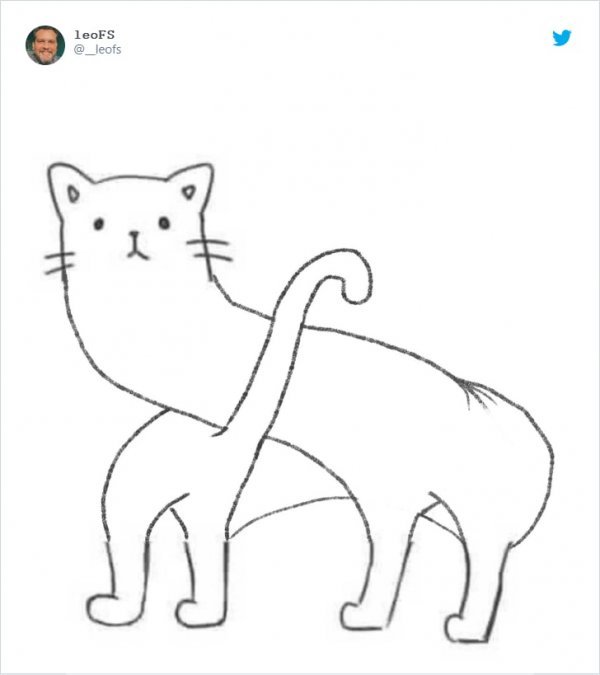The image size is (600, 675).
Task: Click the whiskers on cat's right cheek
Action: point(210,251)
